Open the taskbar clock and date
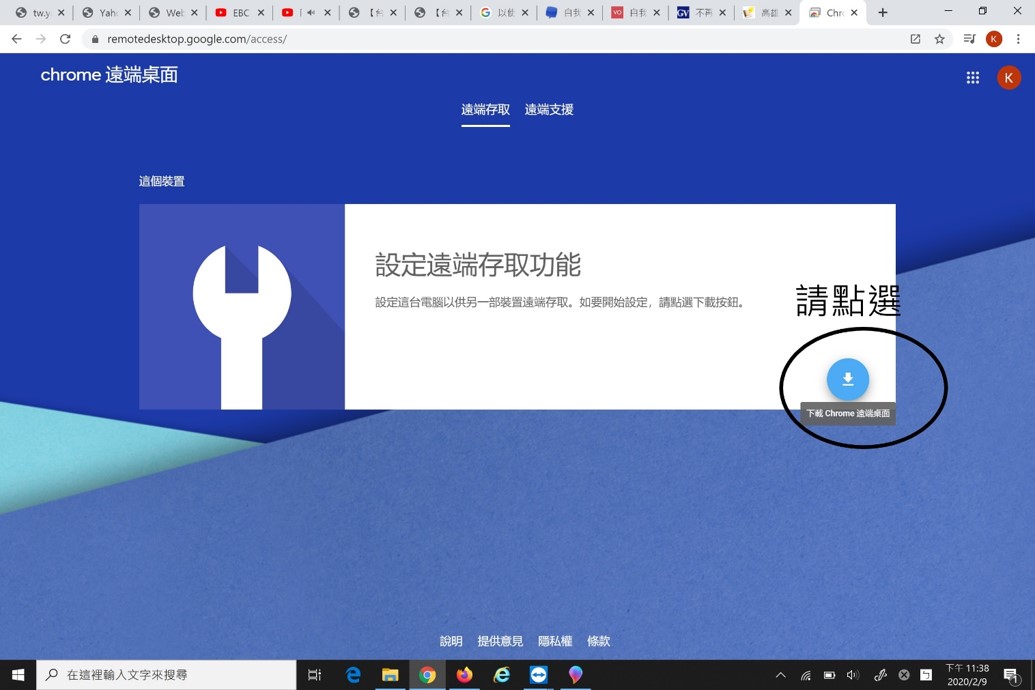The image size is (1035, 690). [x=967, y=675]
